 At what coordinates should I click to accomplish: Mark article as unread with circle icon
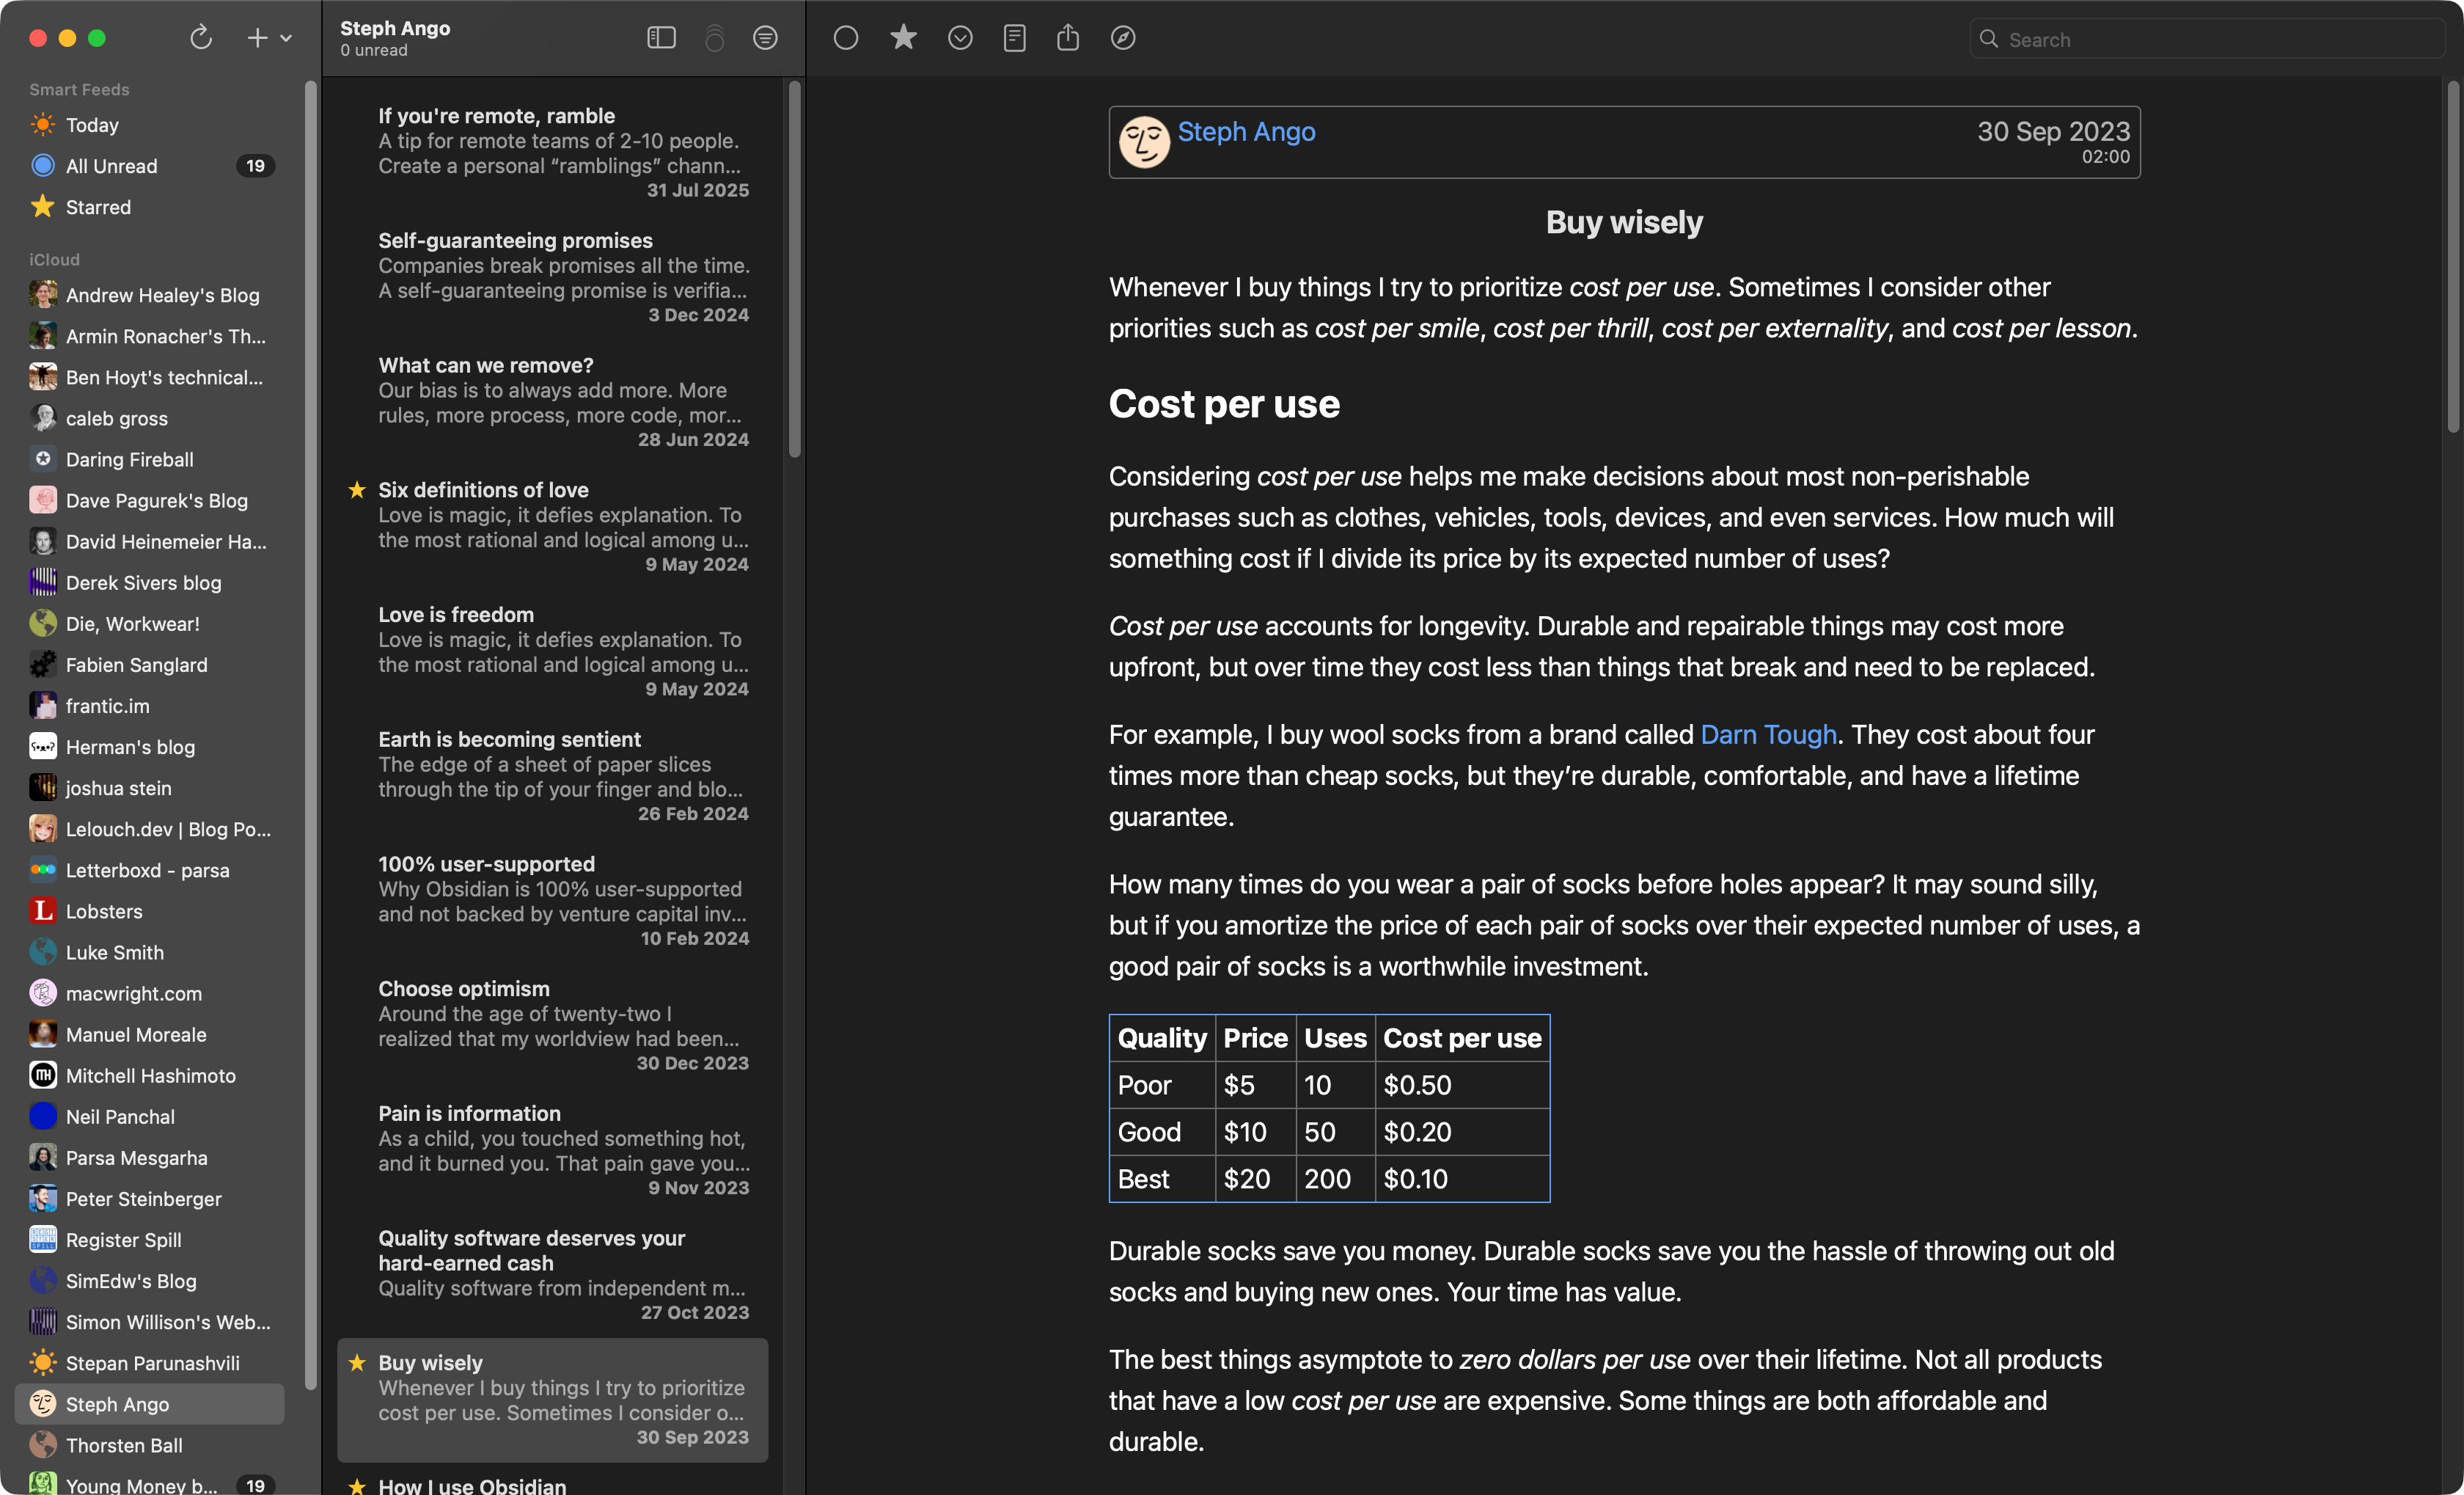pyautogui.click(x=846, y=38)
